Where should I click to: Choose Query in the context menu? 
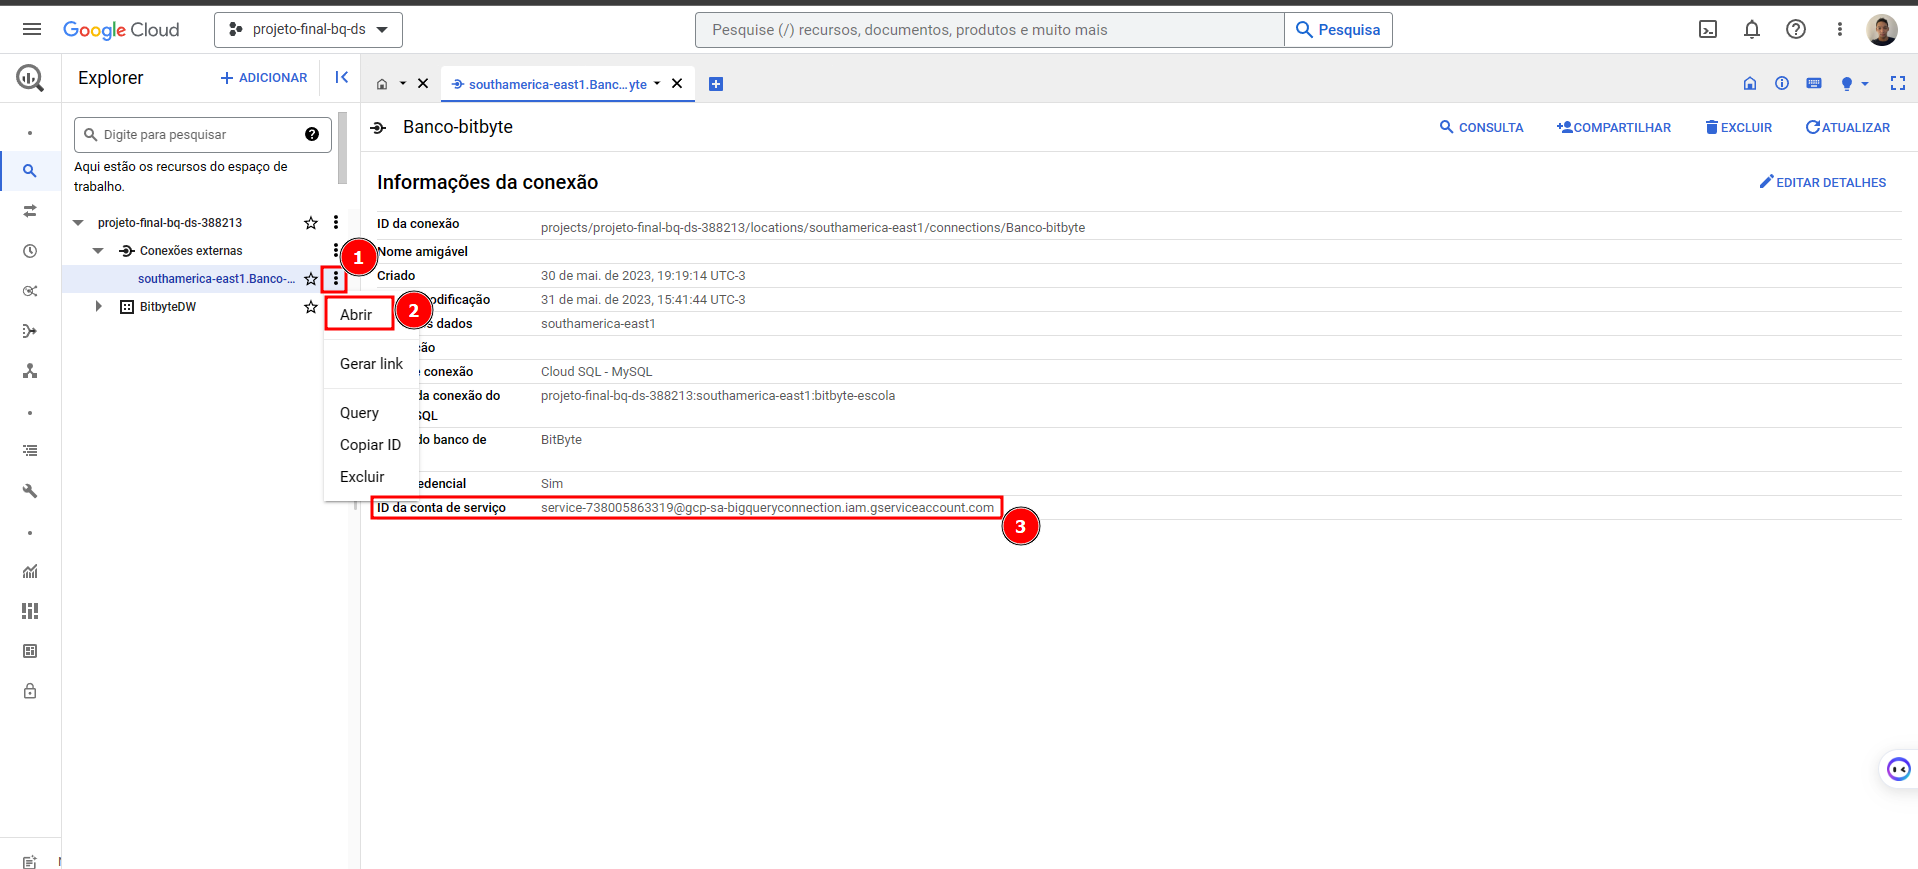point(371,413)
